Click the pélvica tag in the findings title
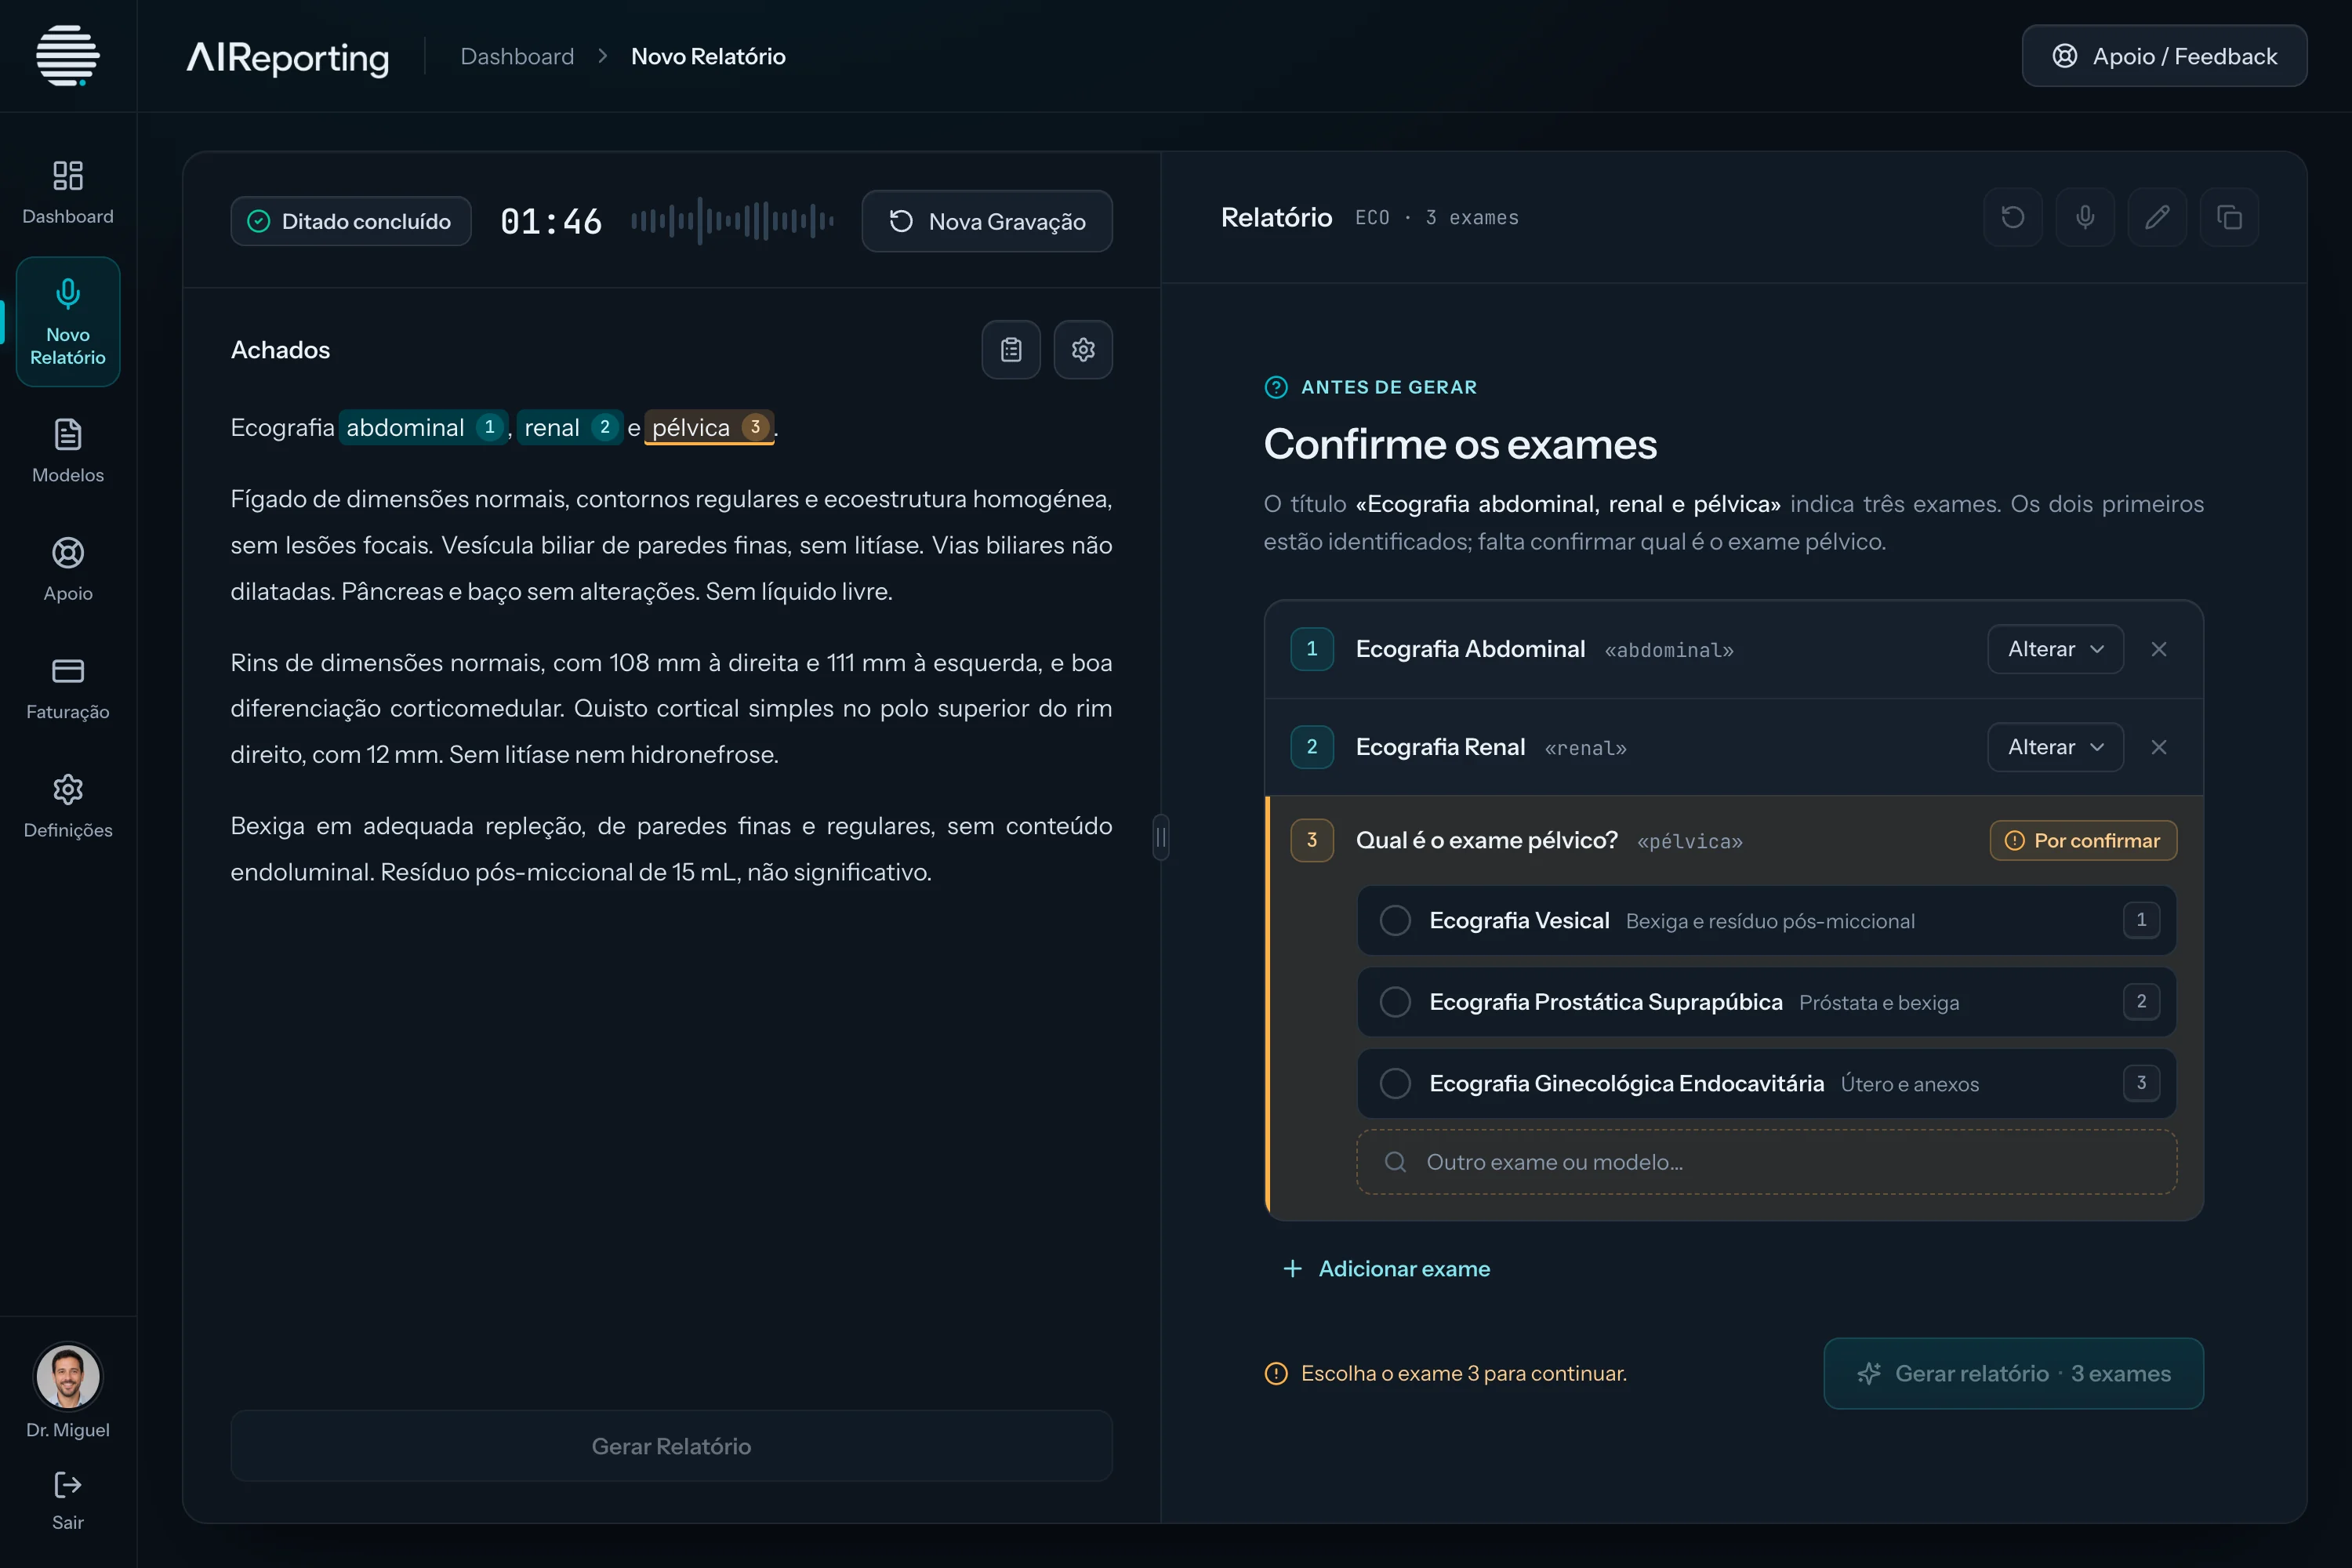Image resolution: width=2352 pixels, height=1568 pixels. tap(709, 428)
